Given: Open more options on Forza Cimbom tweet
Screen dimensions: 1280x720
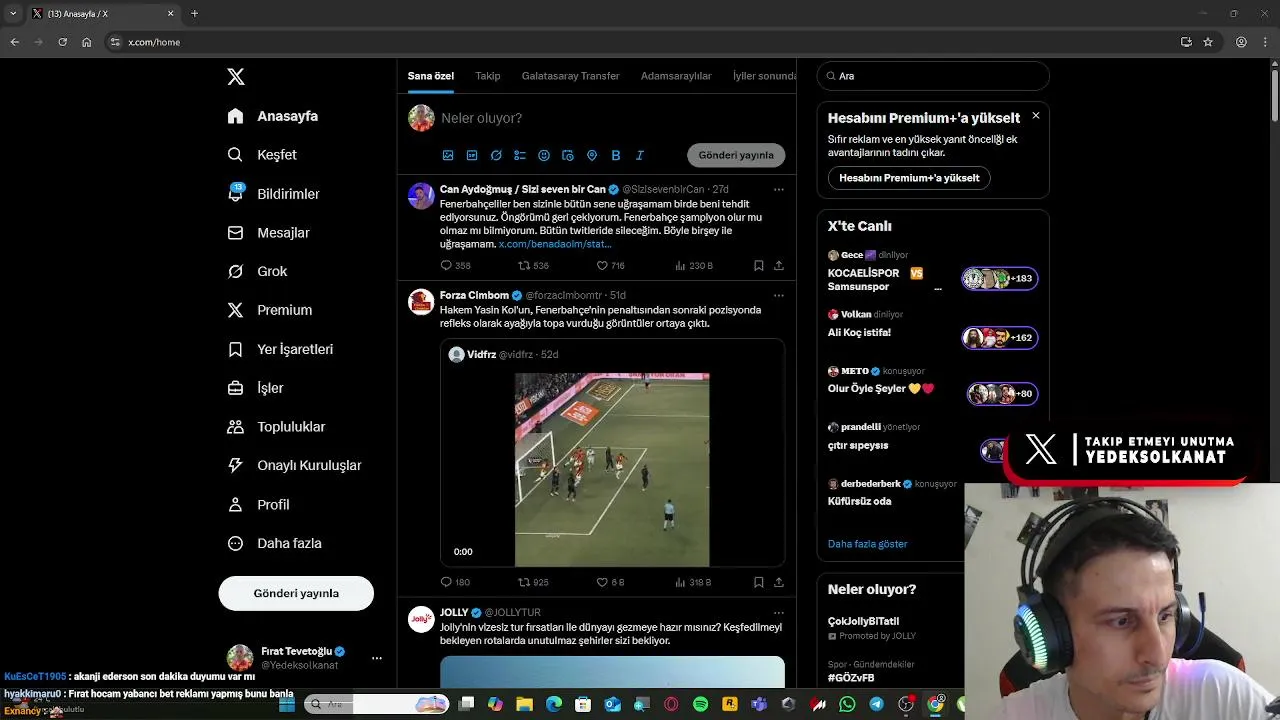Looking at the screenshot, I should pyautogui.click(x=779, y=295).
